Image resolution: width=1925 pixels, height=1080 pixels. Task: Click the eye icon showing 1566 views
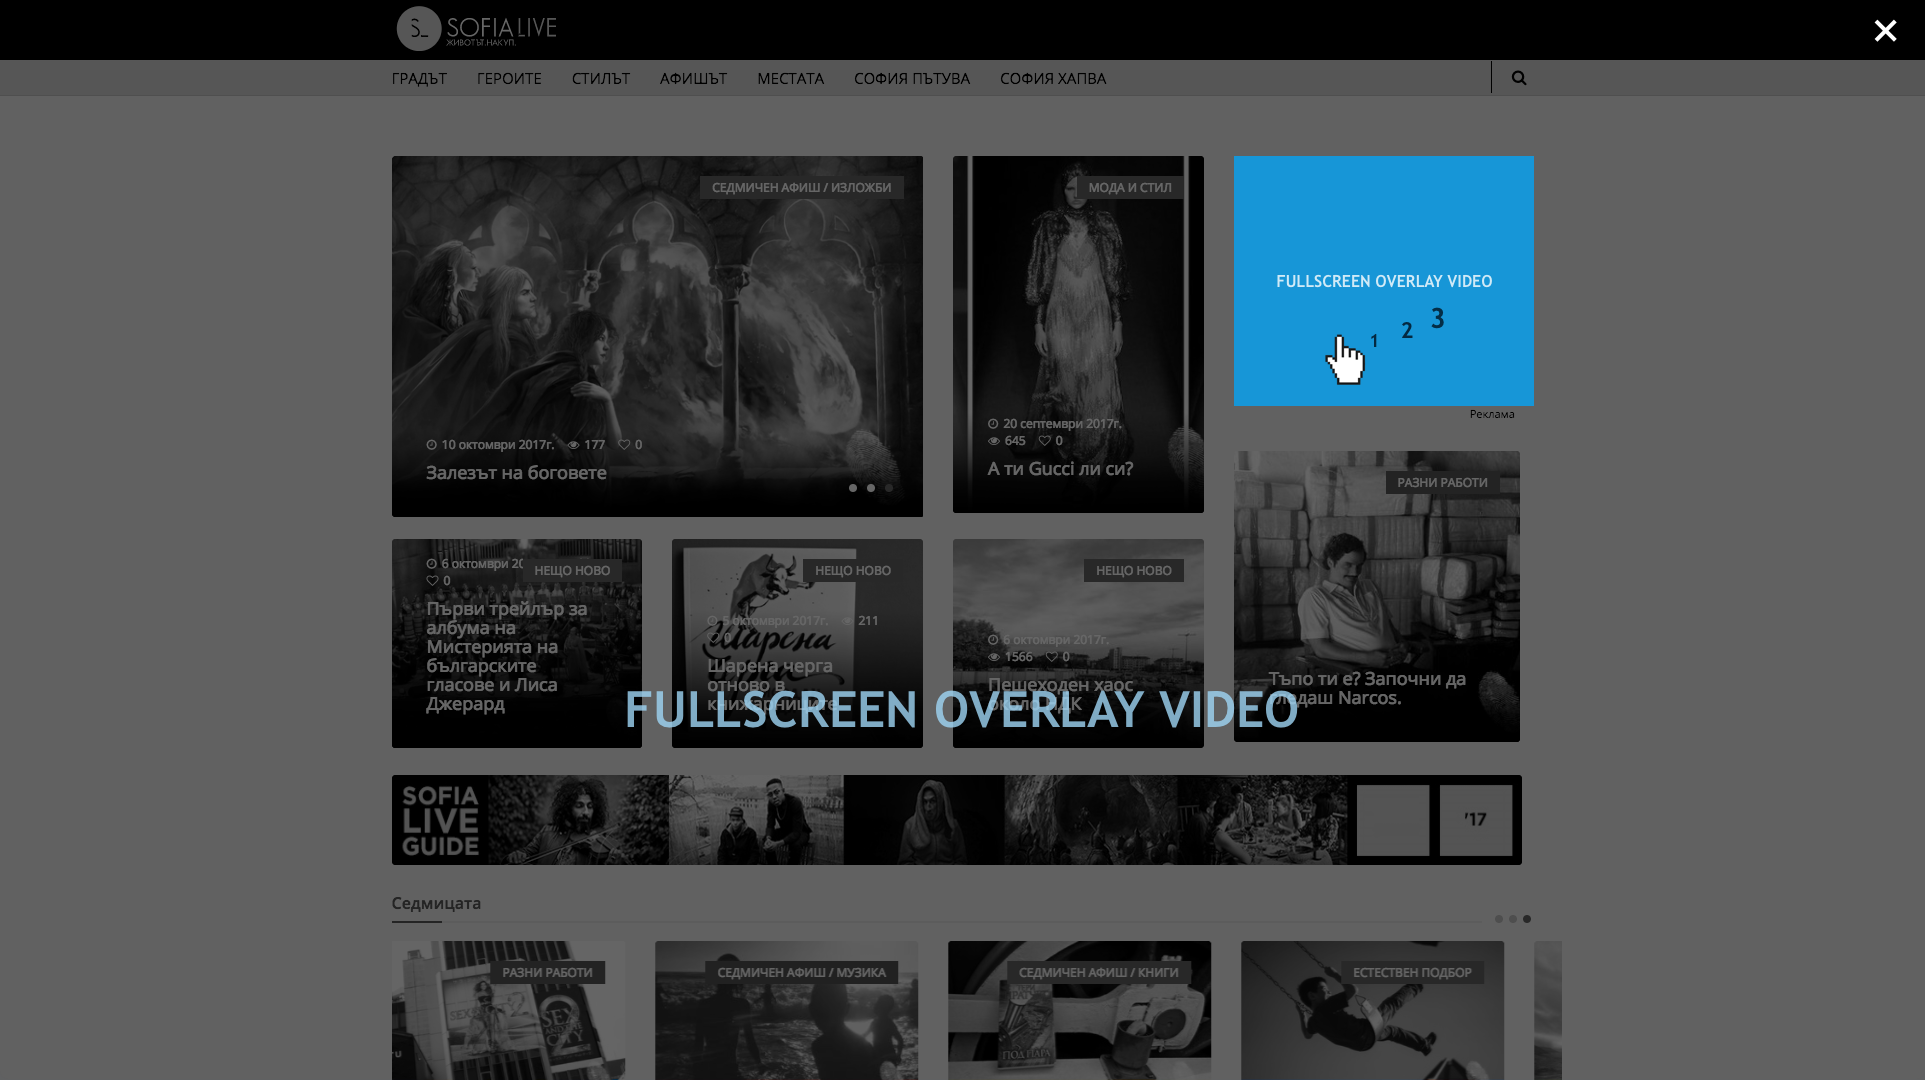(994, 657)
